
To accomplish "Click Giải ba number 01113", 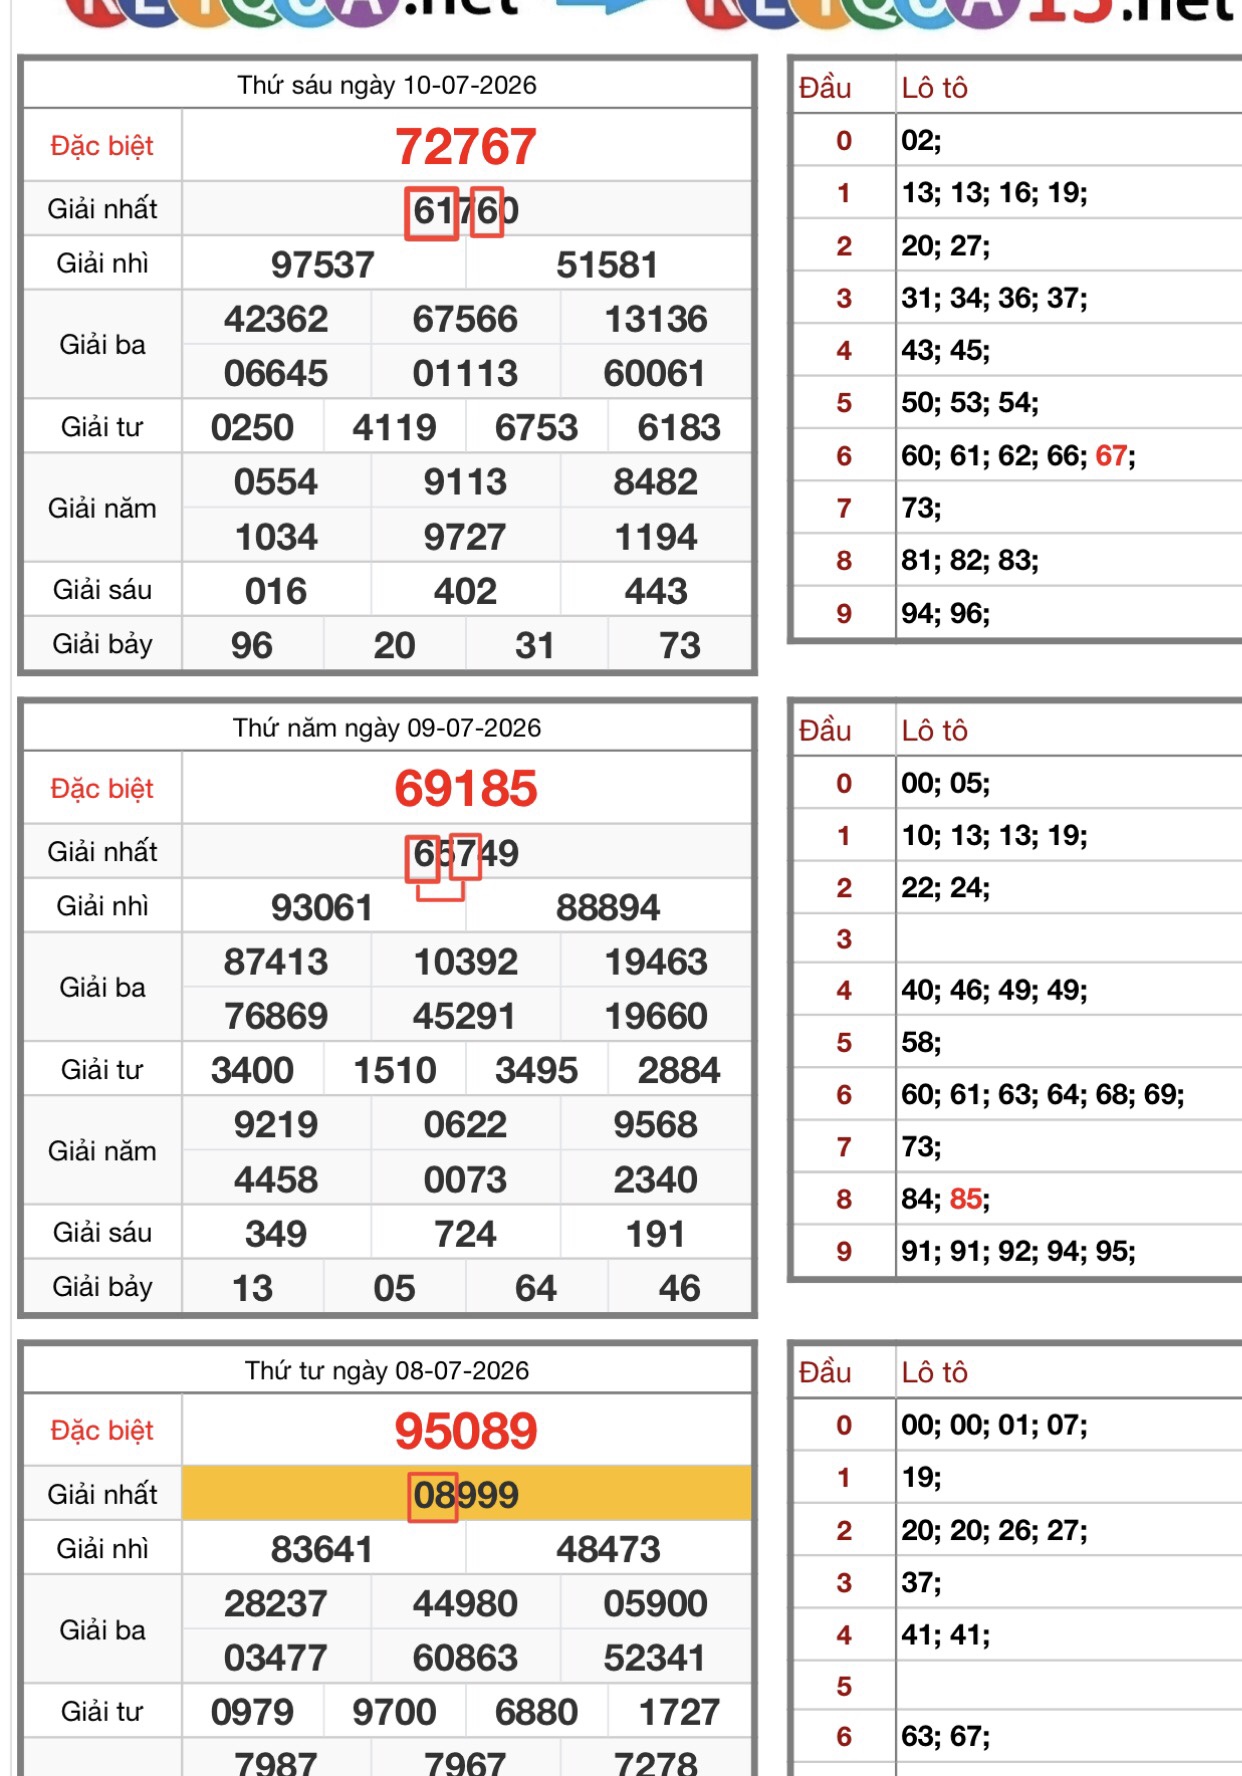I will pyautogui.click(x=466, y=373).
